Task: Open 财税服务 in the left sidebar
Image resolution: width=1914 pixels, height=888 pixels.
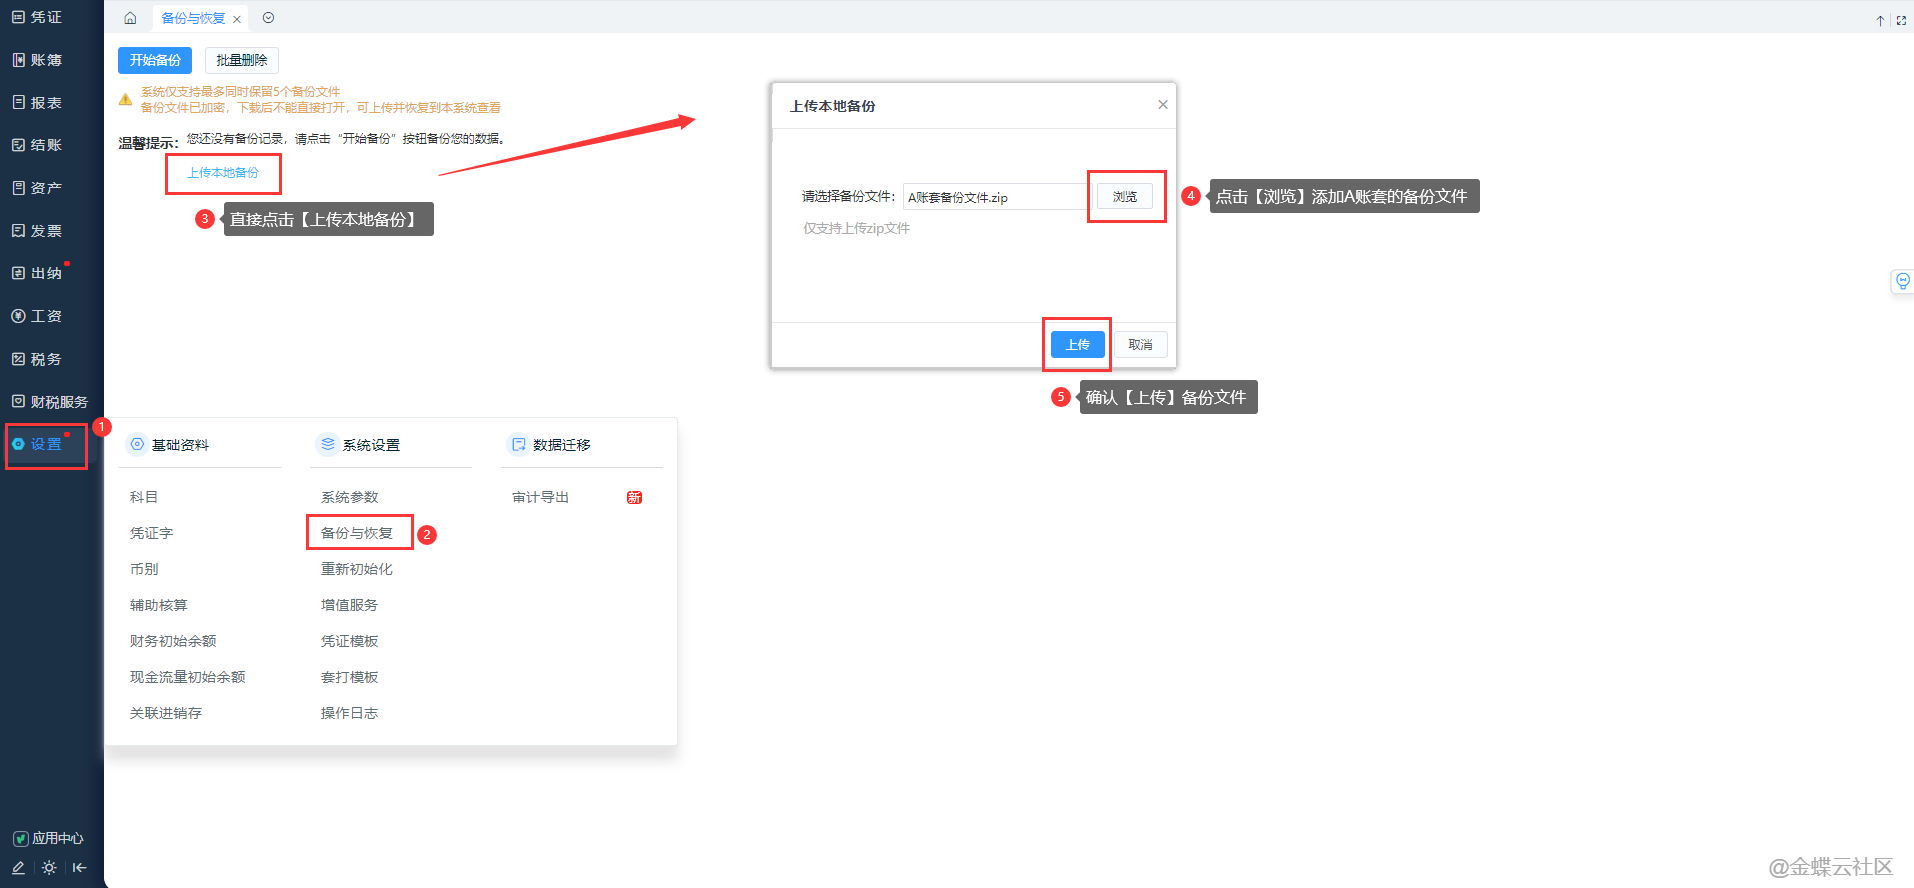Action: (50, 402)
